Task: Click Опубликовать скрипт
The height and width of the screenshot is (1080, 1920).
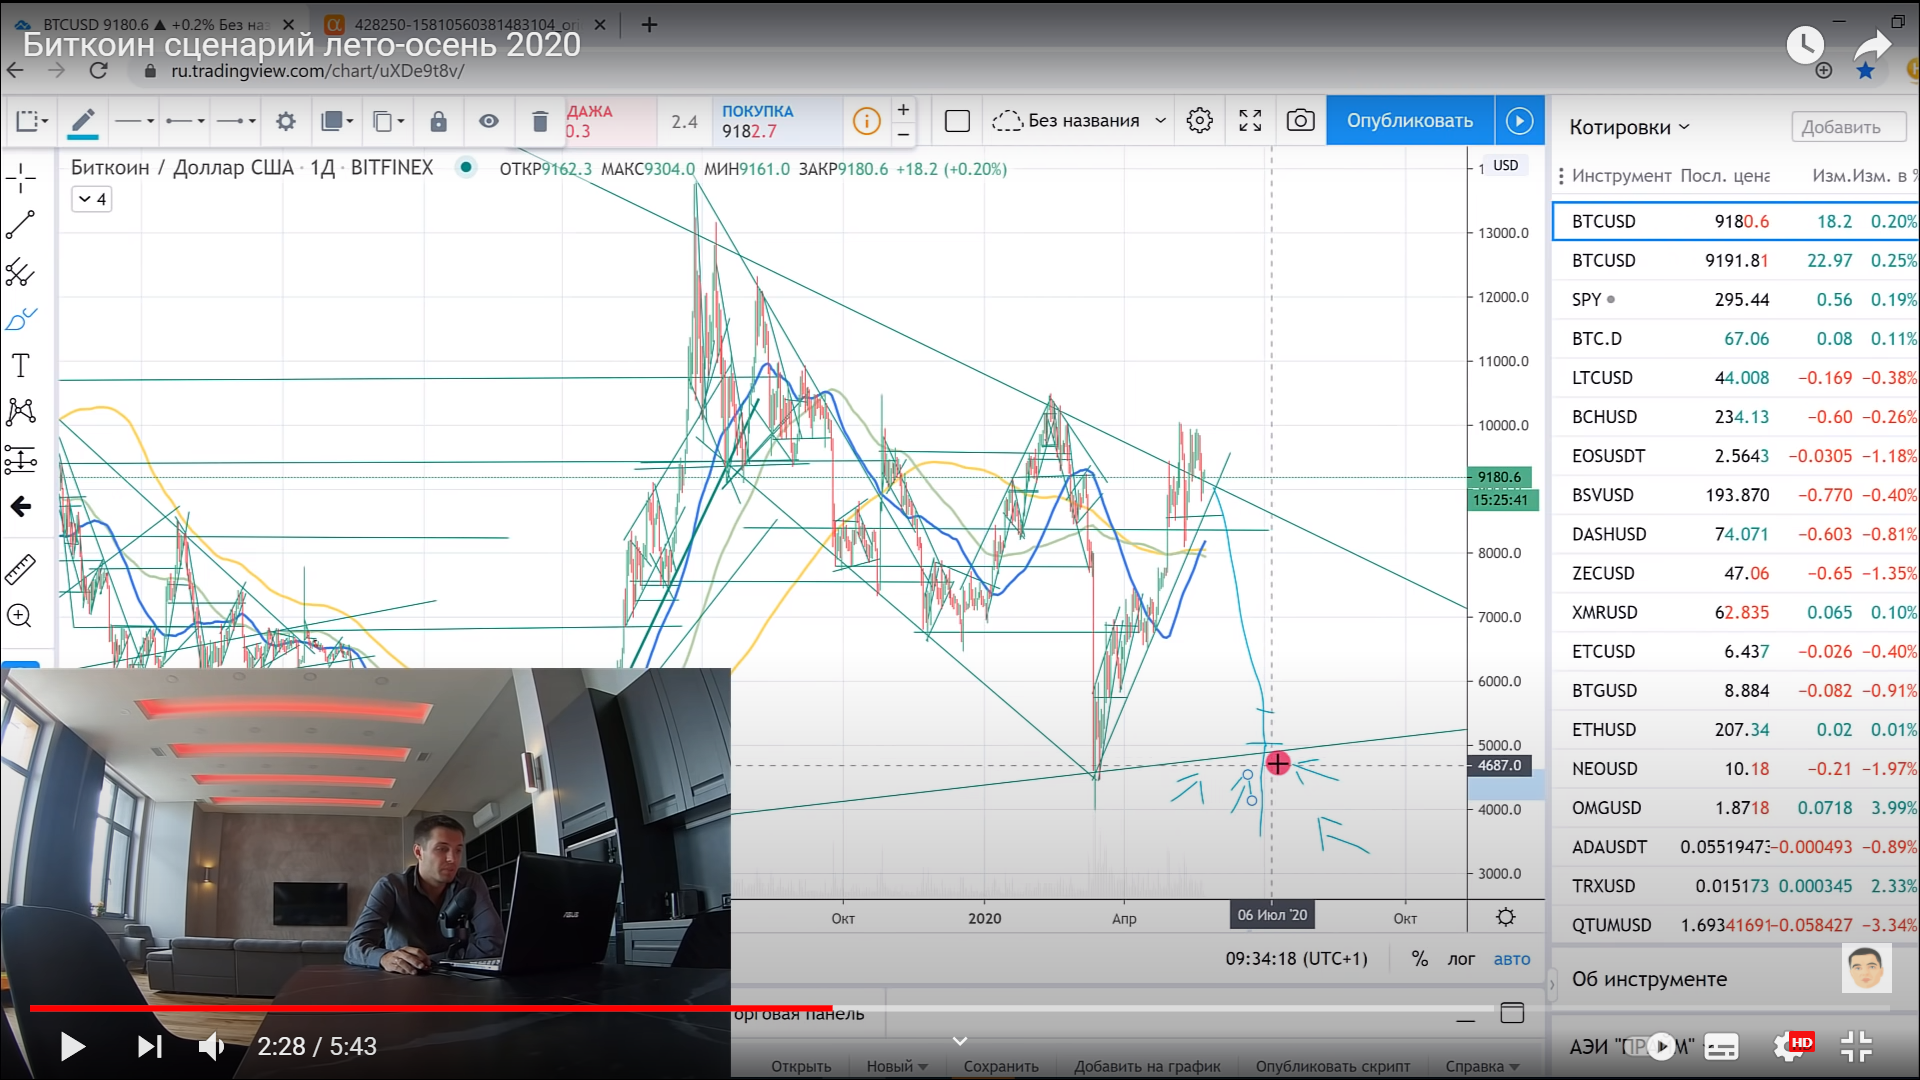Action: (x=1333, y=1066)
